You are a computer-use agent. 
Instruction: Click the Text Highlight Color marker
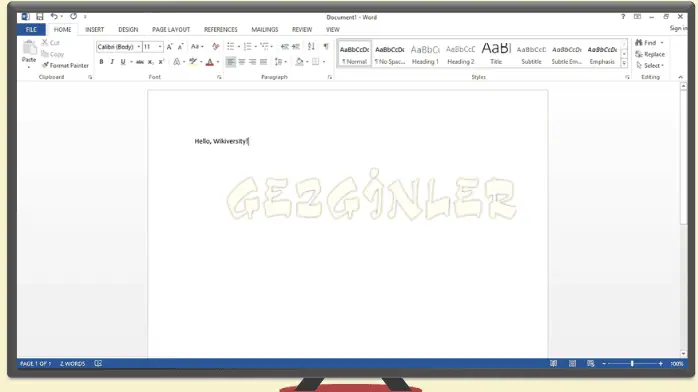193,62
